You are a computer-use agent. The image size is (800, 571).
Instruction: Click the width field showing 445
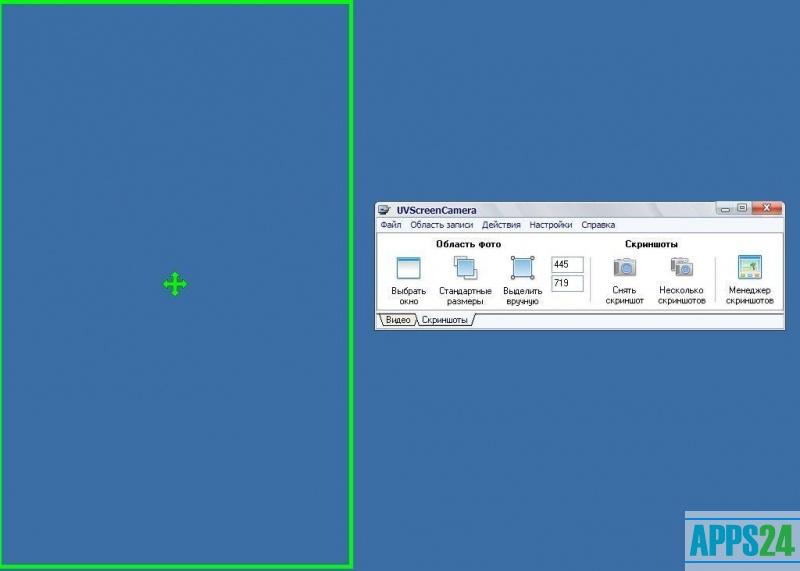click(x=567, y=264)
